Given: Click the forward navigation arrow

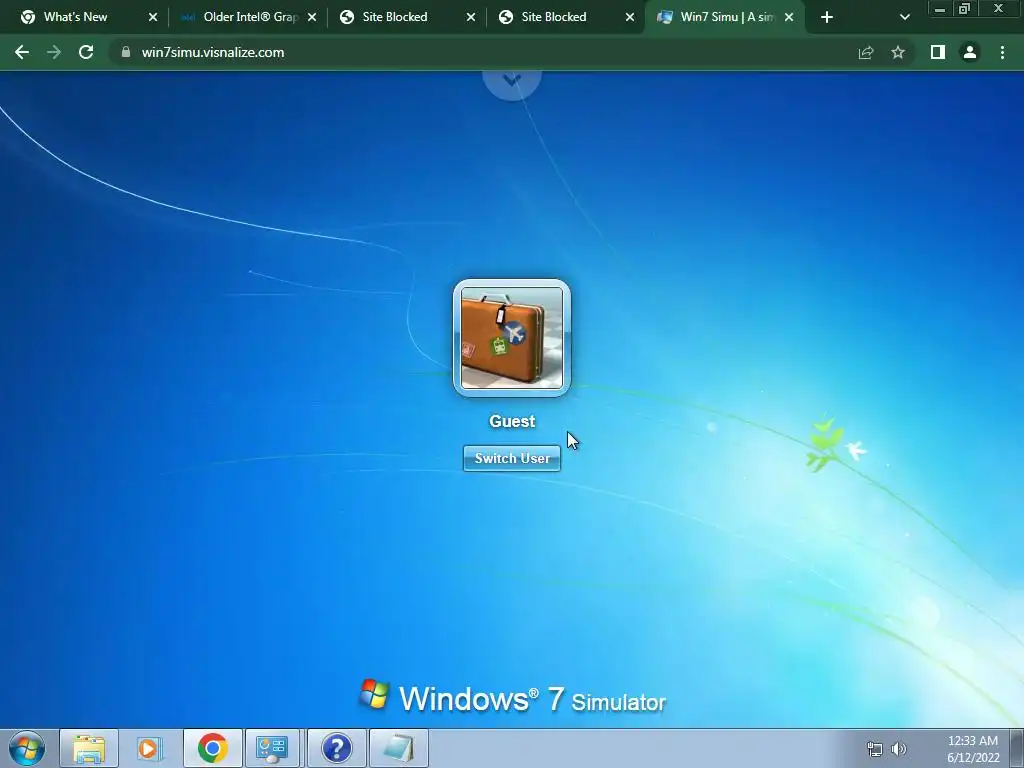Looking at the screenshot, I should [54, 52].
